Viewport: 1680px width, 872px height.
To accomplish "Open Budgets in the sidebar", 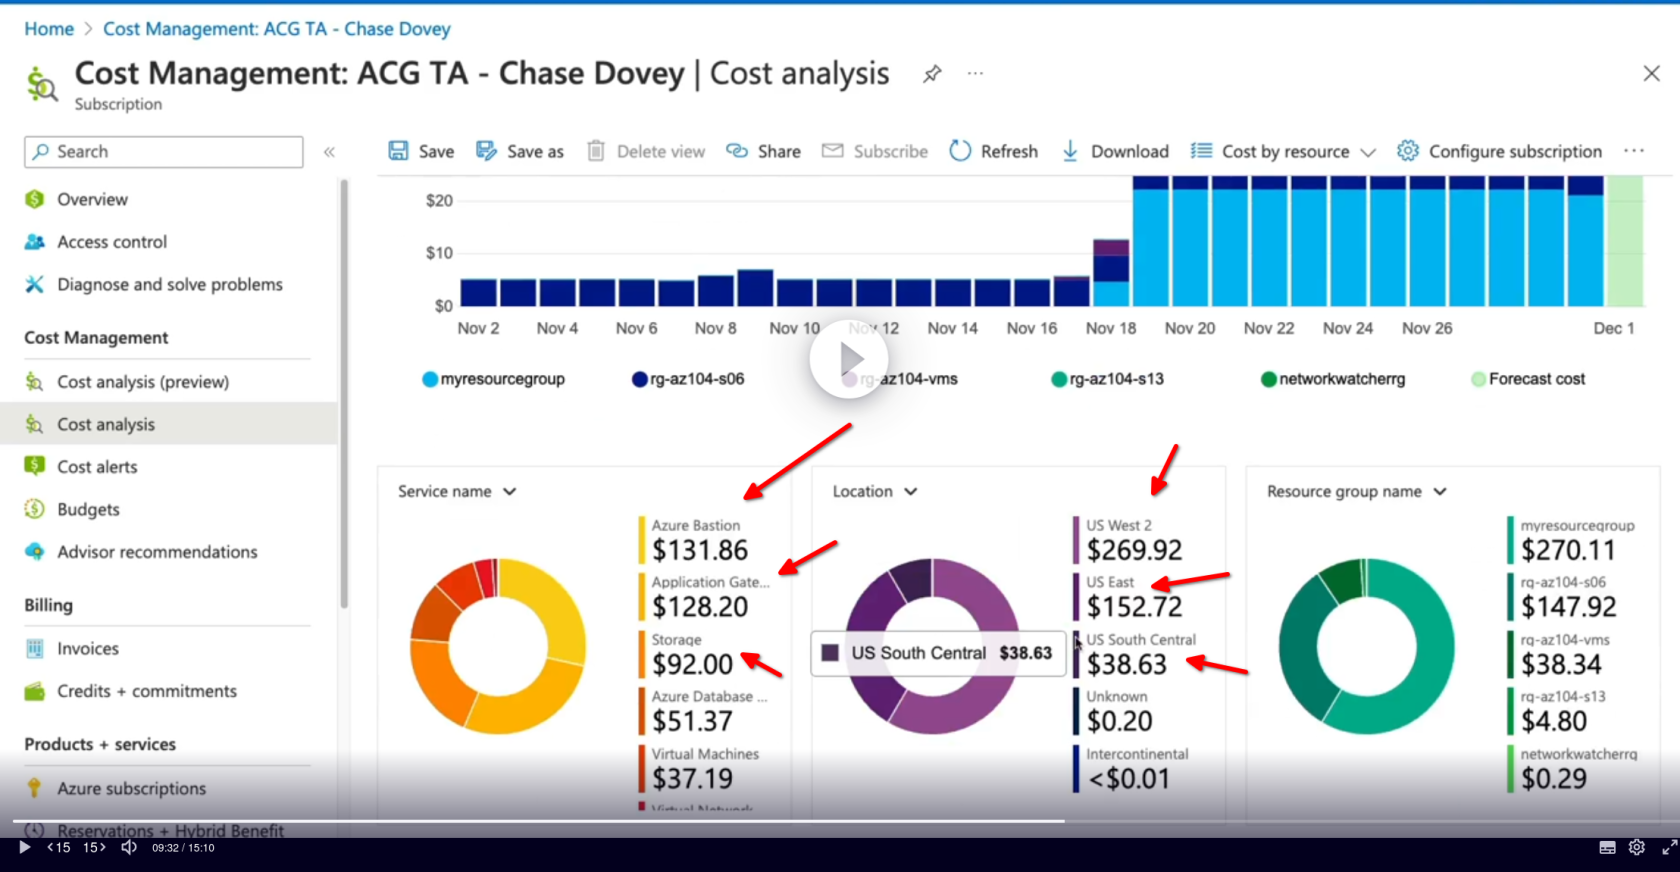I will [x=88, y=509].
